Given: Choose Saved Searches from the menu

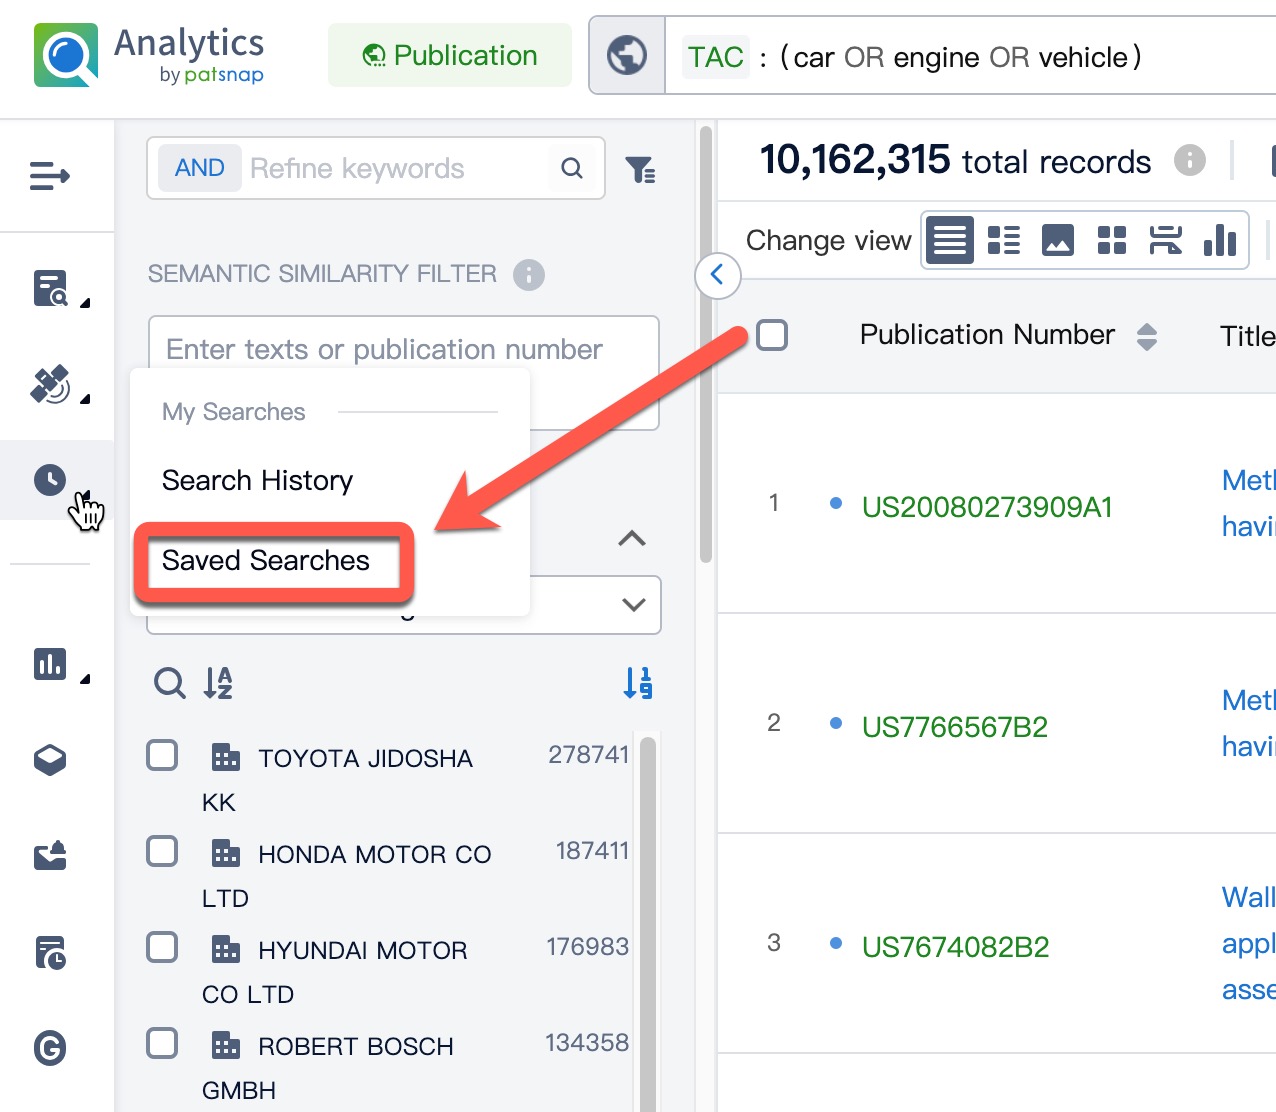Looking at the screenshot, I should [266, 561].
